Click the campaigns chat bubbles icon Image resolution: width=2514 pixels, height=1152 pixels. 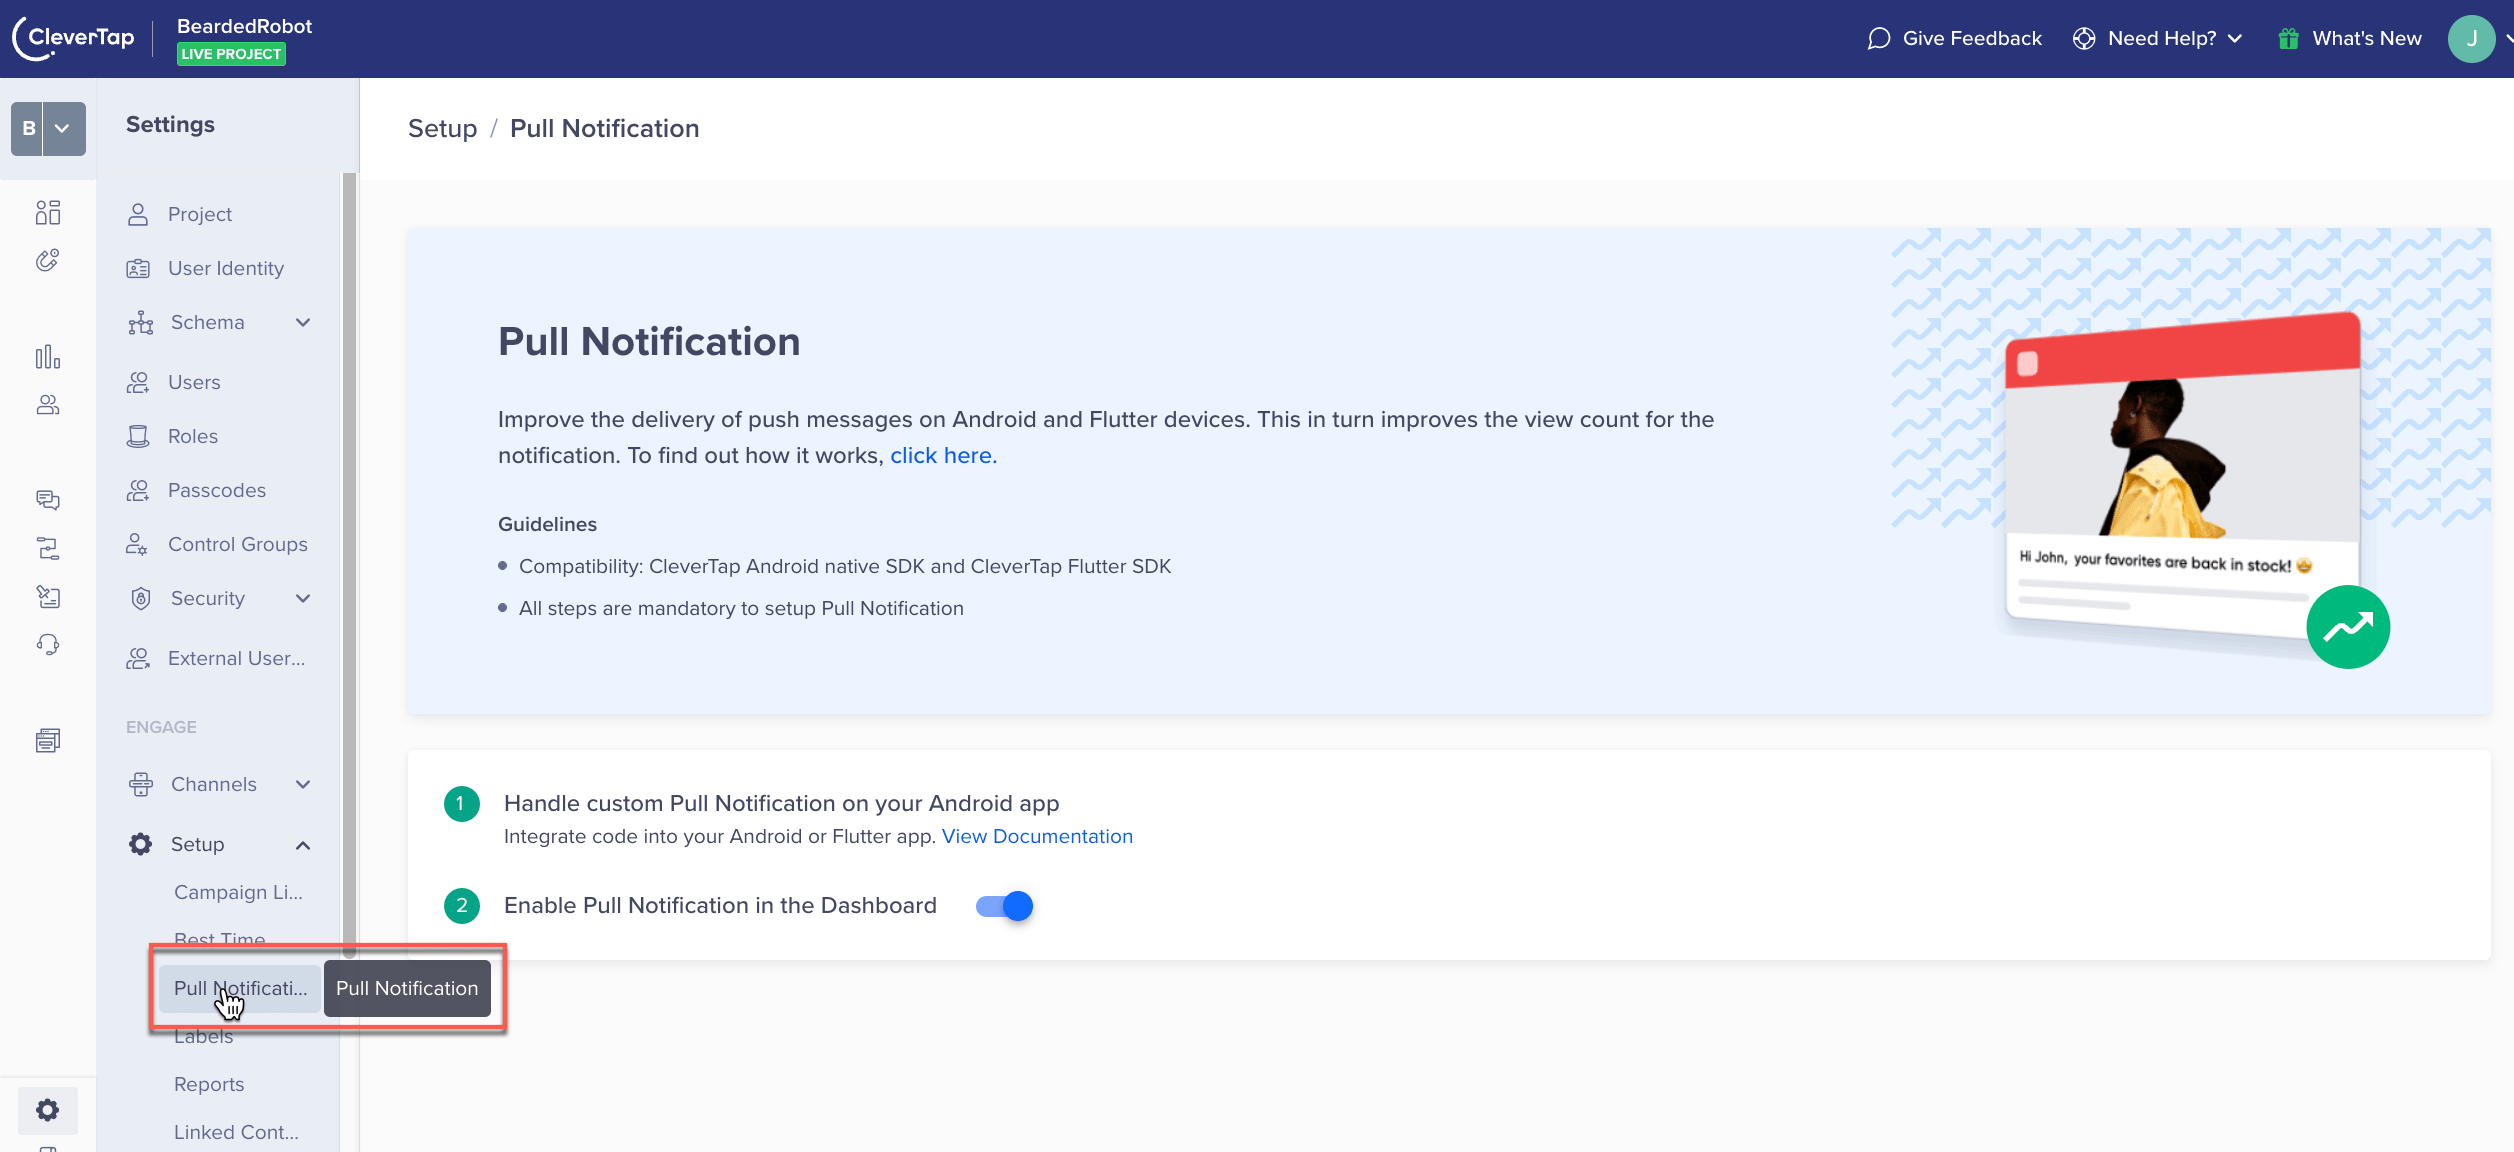[47, 499]
